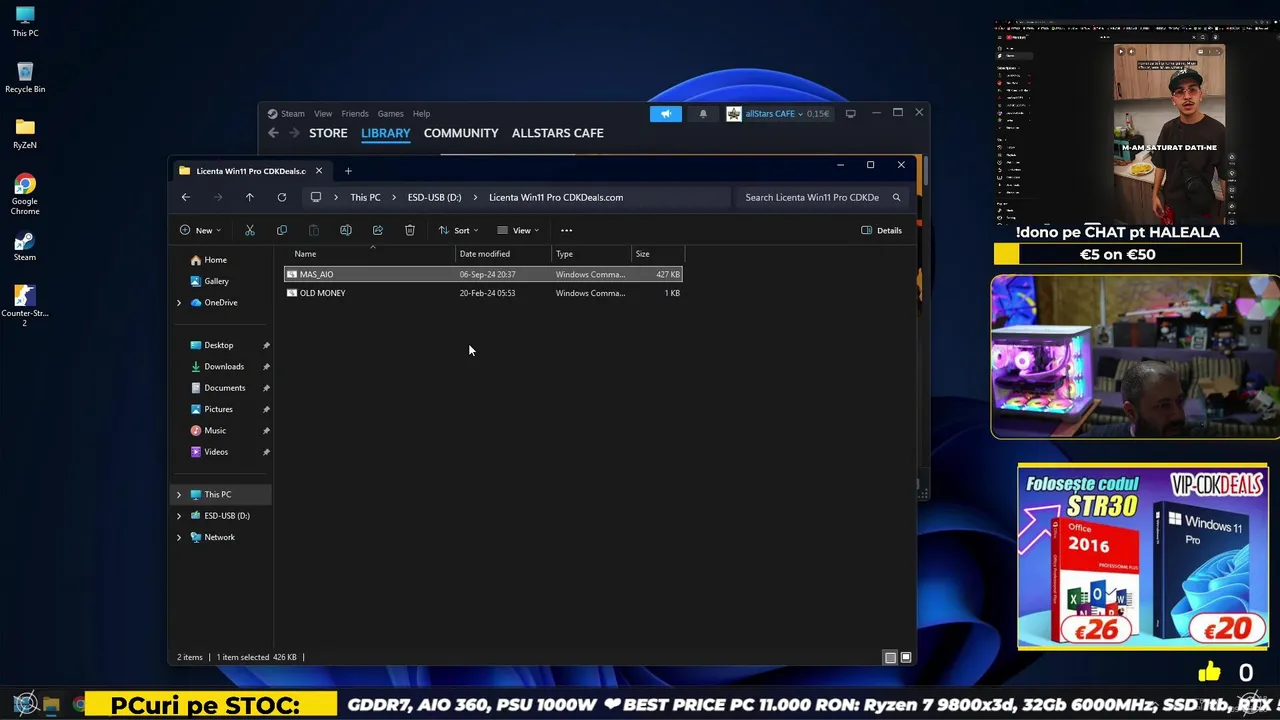Click the Delete trash icon in Explorer toolbar

point(410,230)
